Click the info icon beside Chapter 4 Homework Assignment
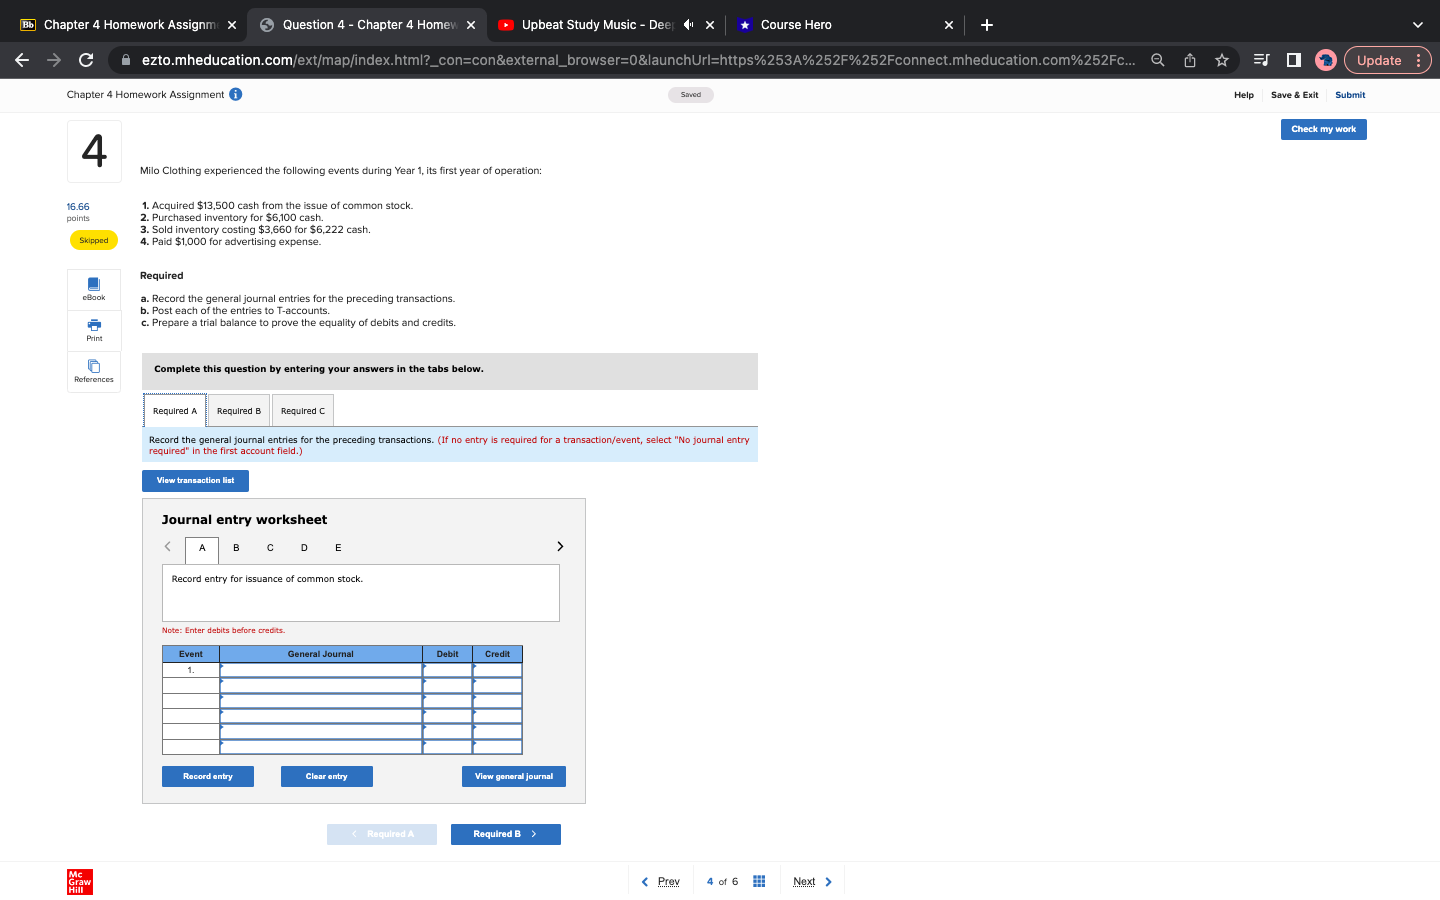Screen dimensions: 1440x900 236,94
